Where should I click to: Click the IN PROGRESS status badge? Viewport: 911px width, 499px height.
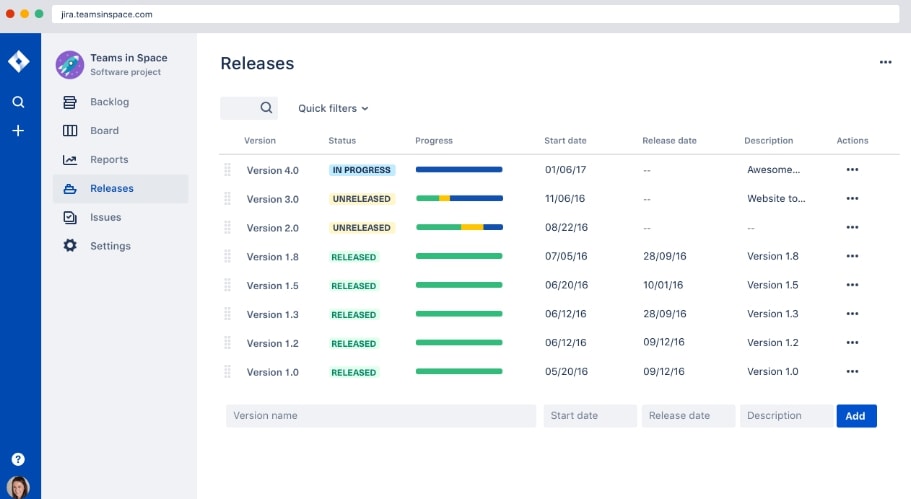click(x=361, y=170)
